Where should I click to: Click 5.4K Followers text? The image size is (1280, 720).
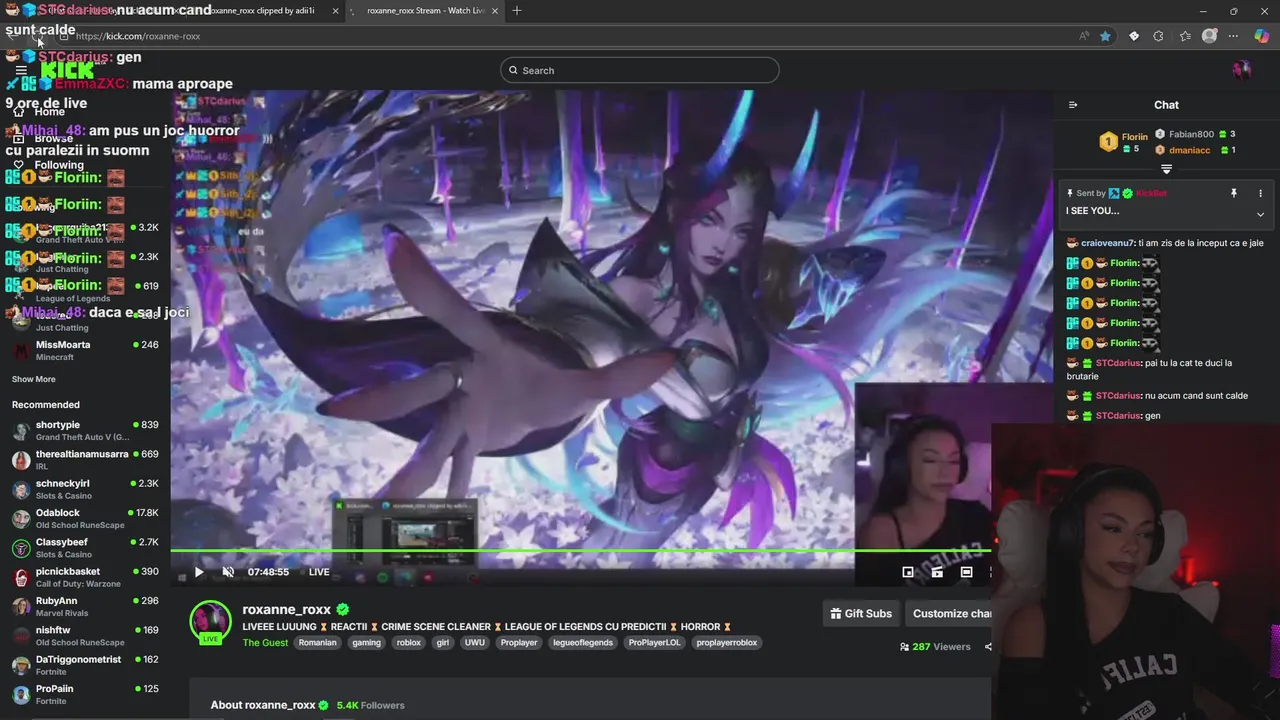click(x=371, y=705)
